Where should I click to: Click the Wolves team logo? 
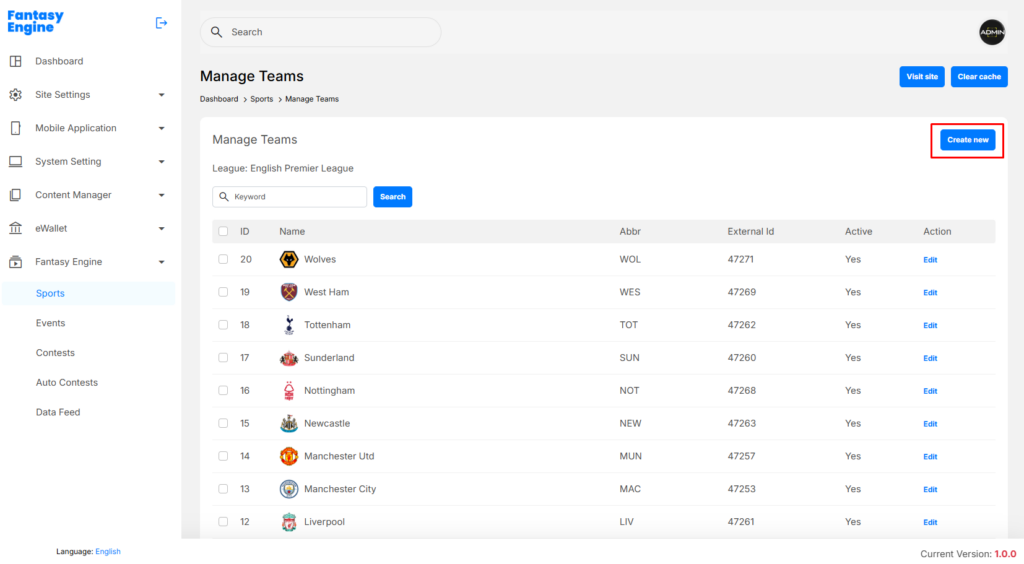[x=289, y=260]
